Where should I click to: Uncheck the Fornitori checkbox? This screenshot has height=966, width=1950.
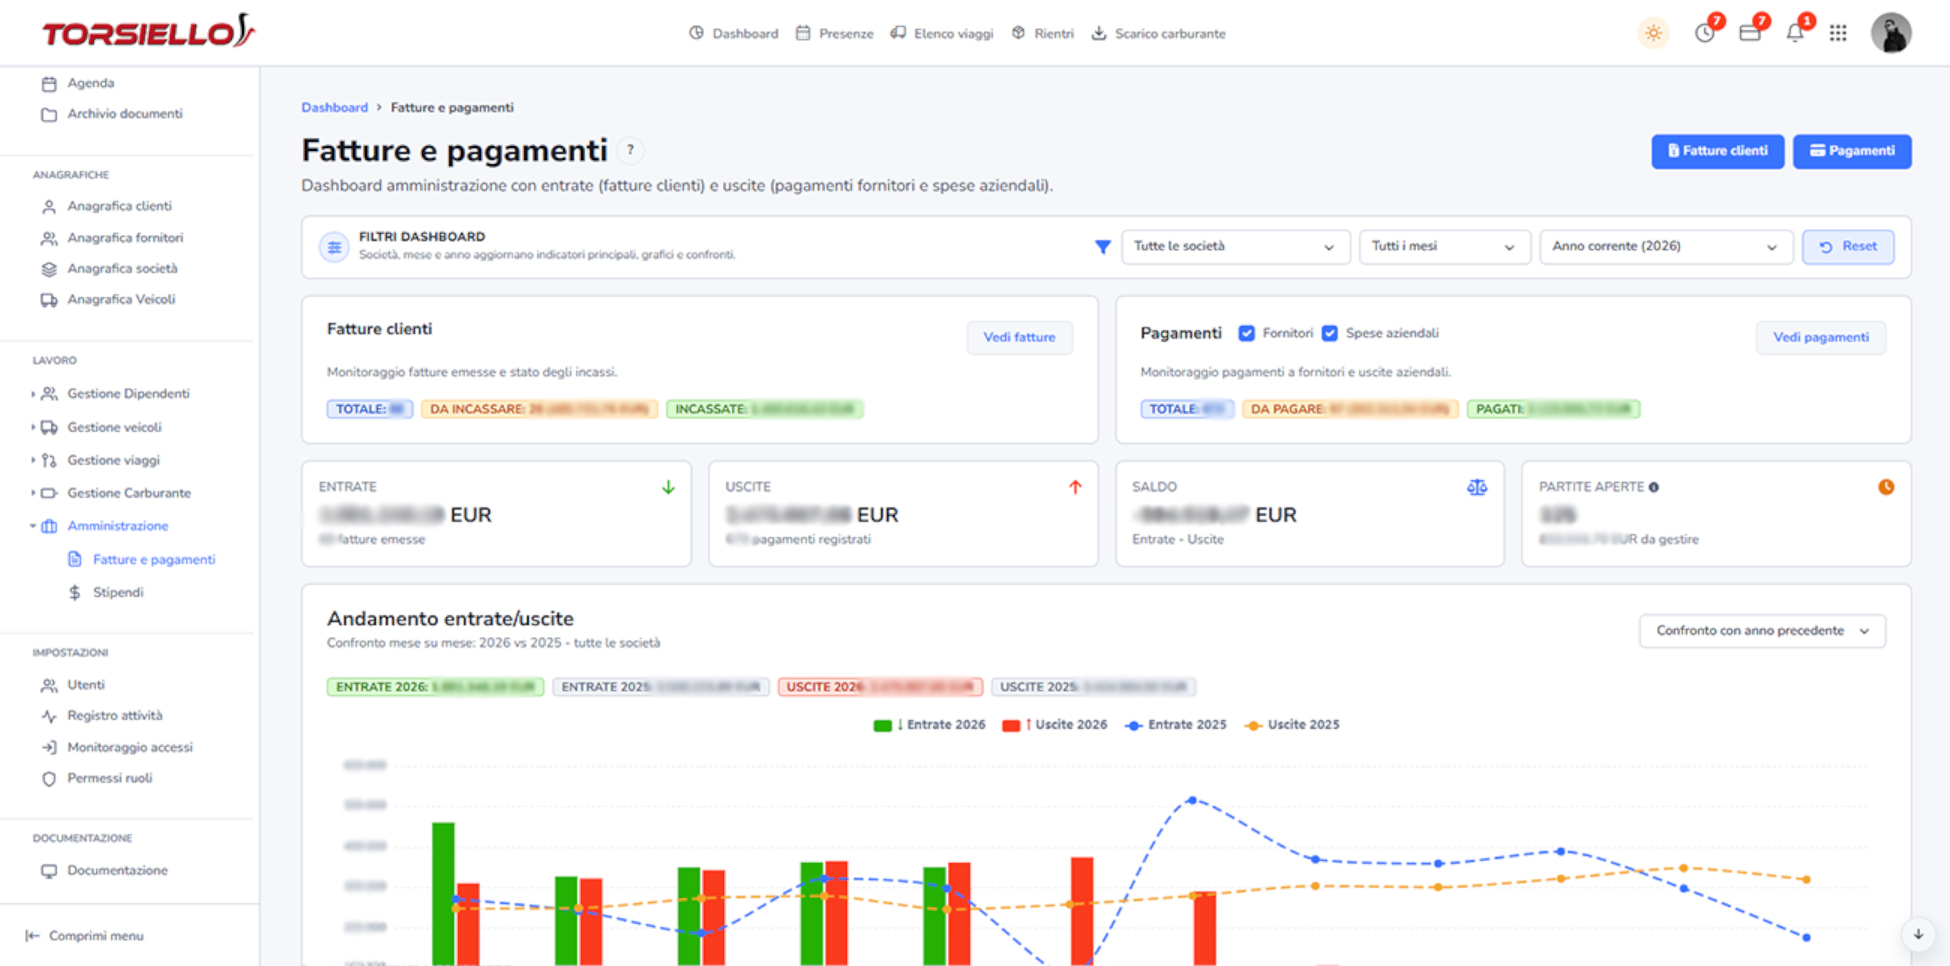pos(1246,333)
